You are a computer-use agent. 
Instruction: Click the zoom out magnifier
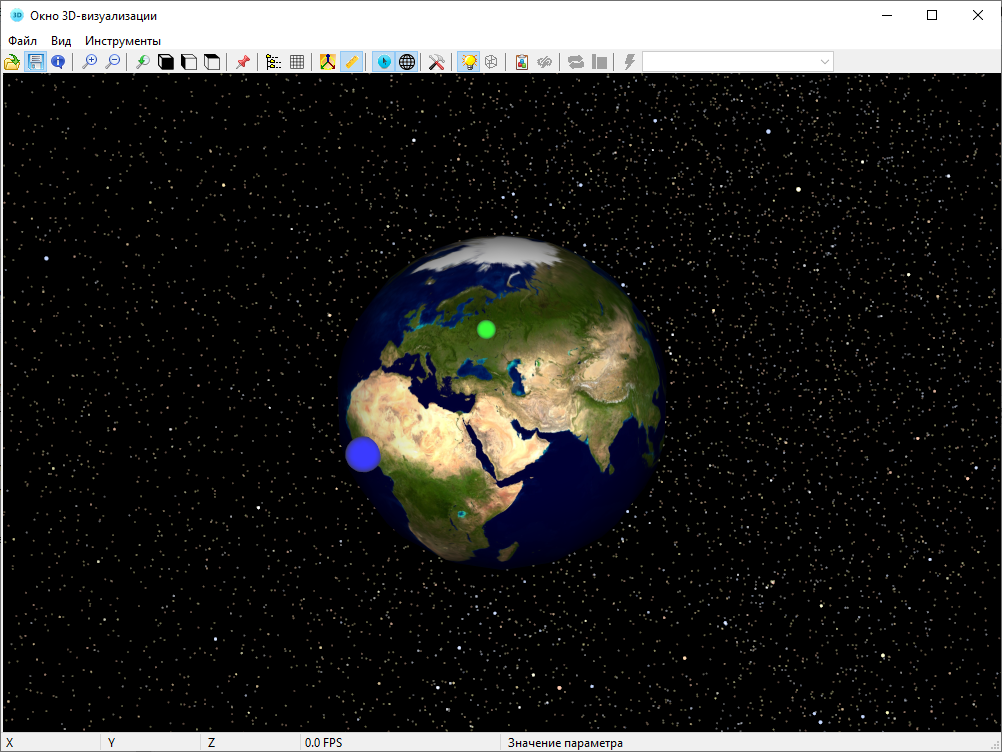click(113, 62)
